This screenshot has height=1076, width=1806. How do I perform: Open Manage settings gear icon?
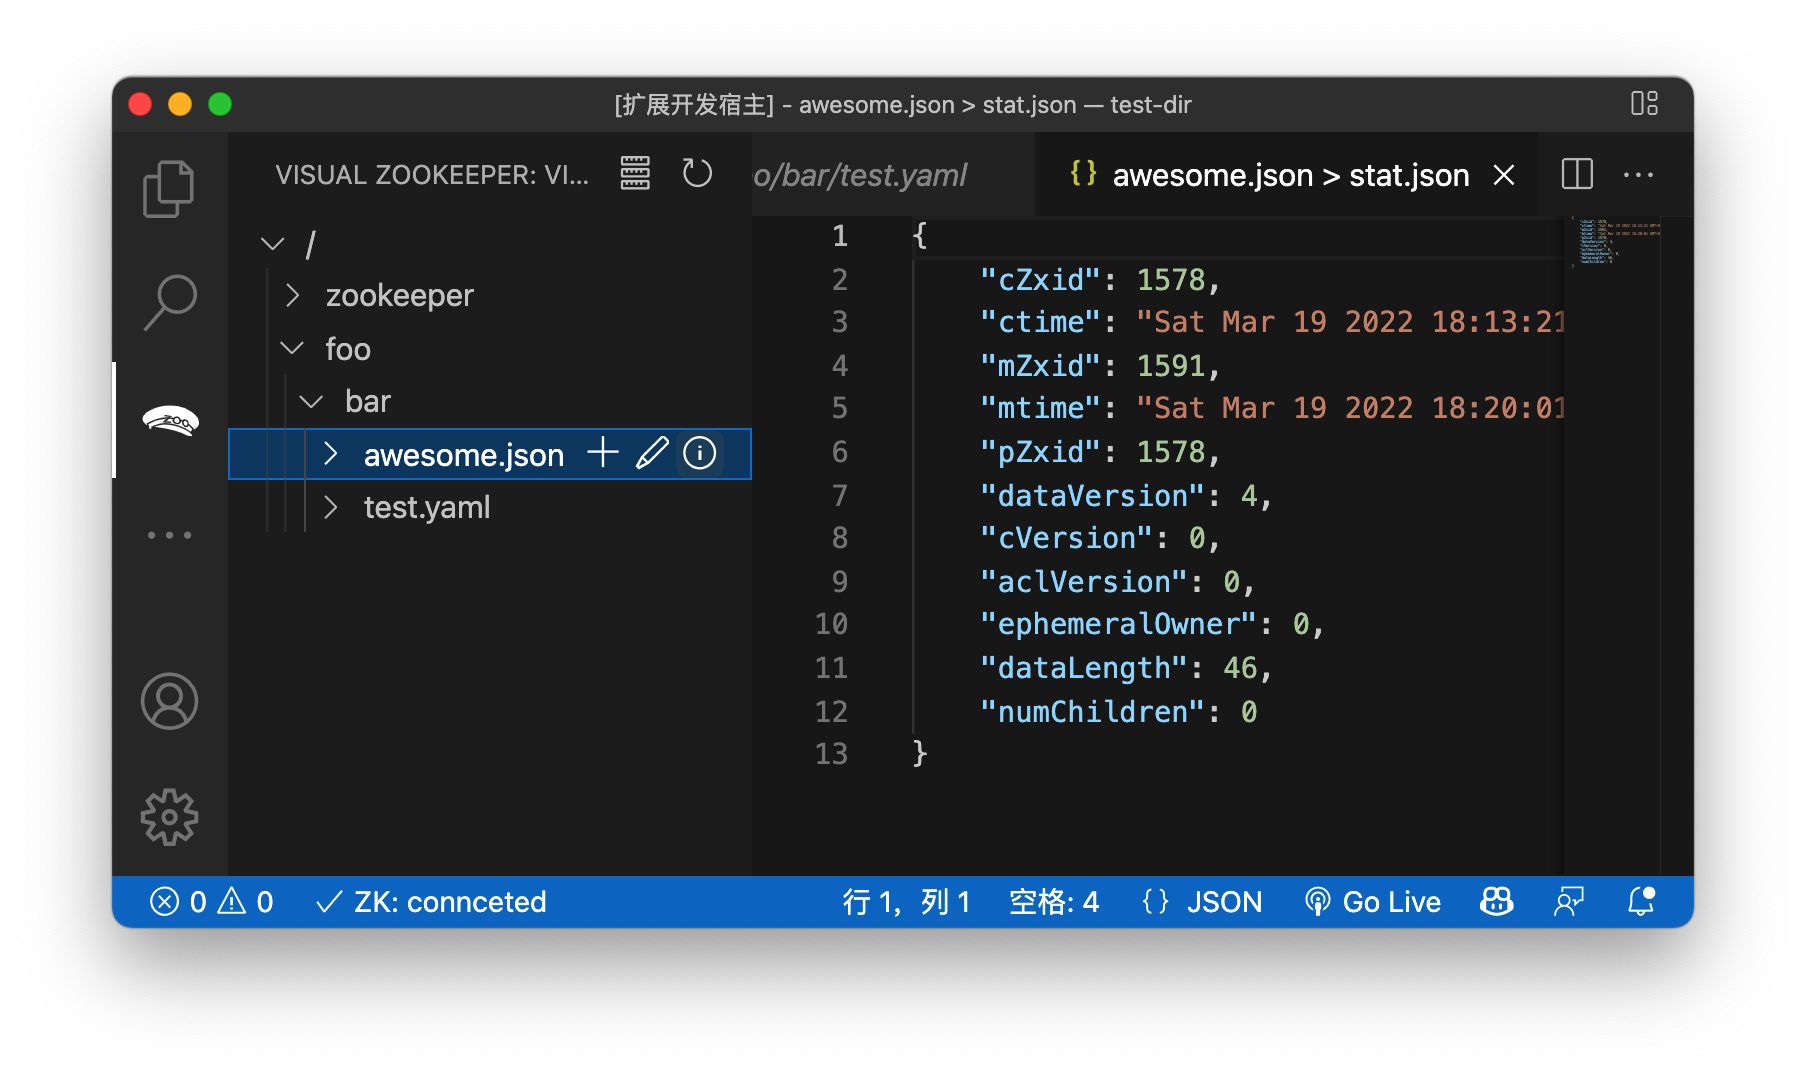point(169,816)
